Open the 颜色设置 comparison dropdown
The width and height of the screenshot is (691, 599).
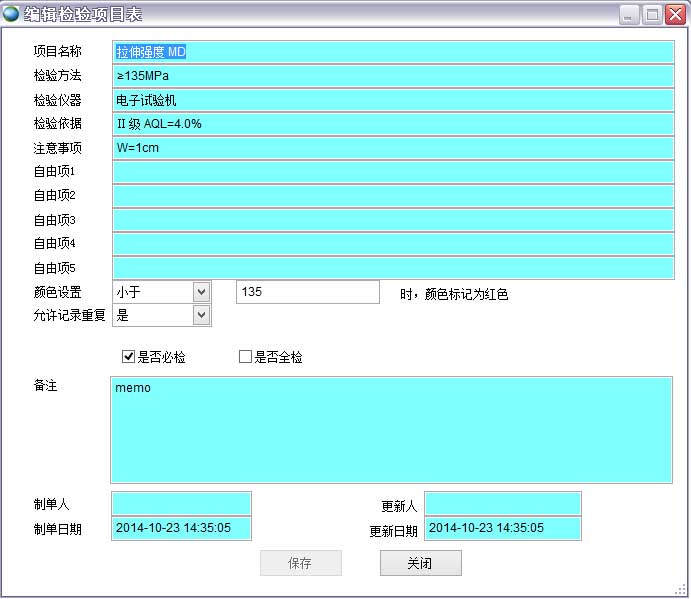coord(201,292)
